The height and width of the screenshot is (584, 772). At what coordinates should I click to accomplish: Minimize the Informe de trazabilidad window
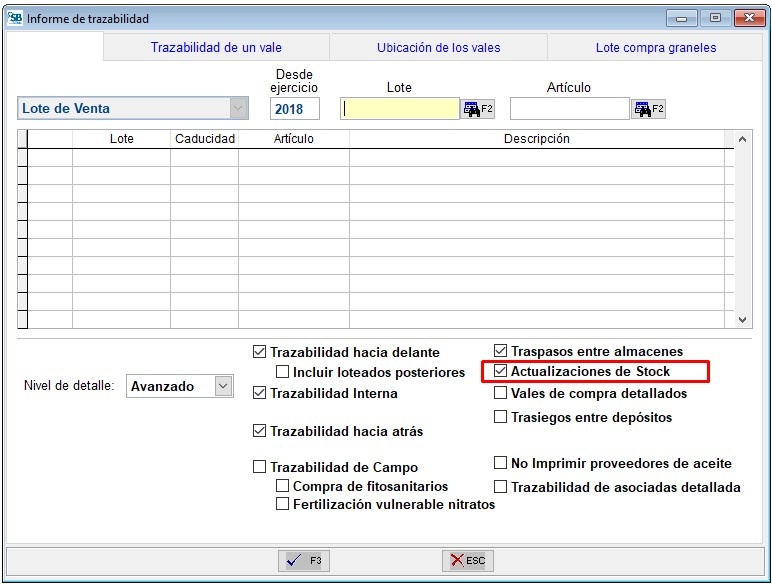[x=682, y=19]
